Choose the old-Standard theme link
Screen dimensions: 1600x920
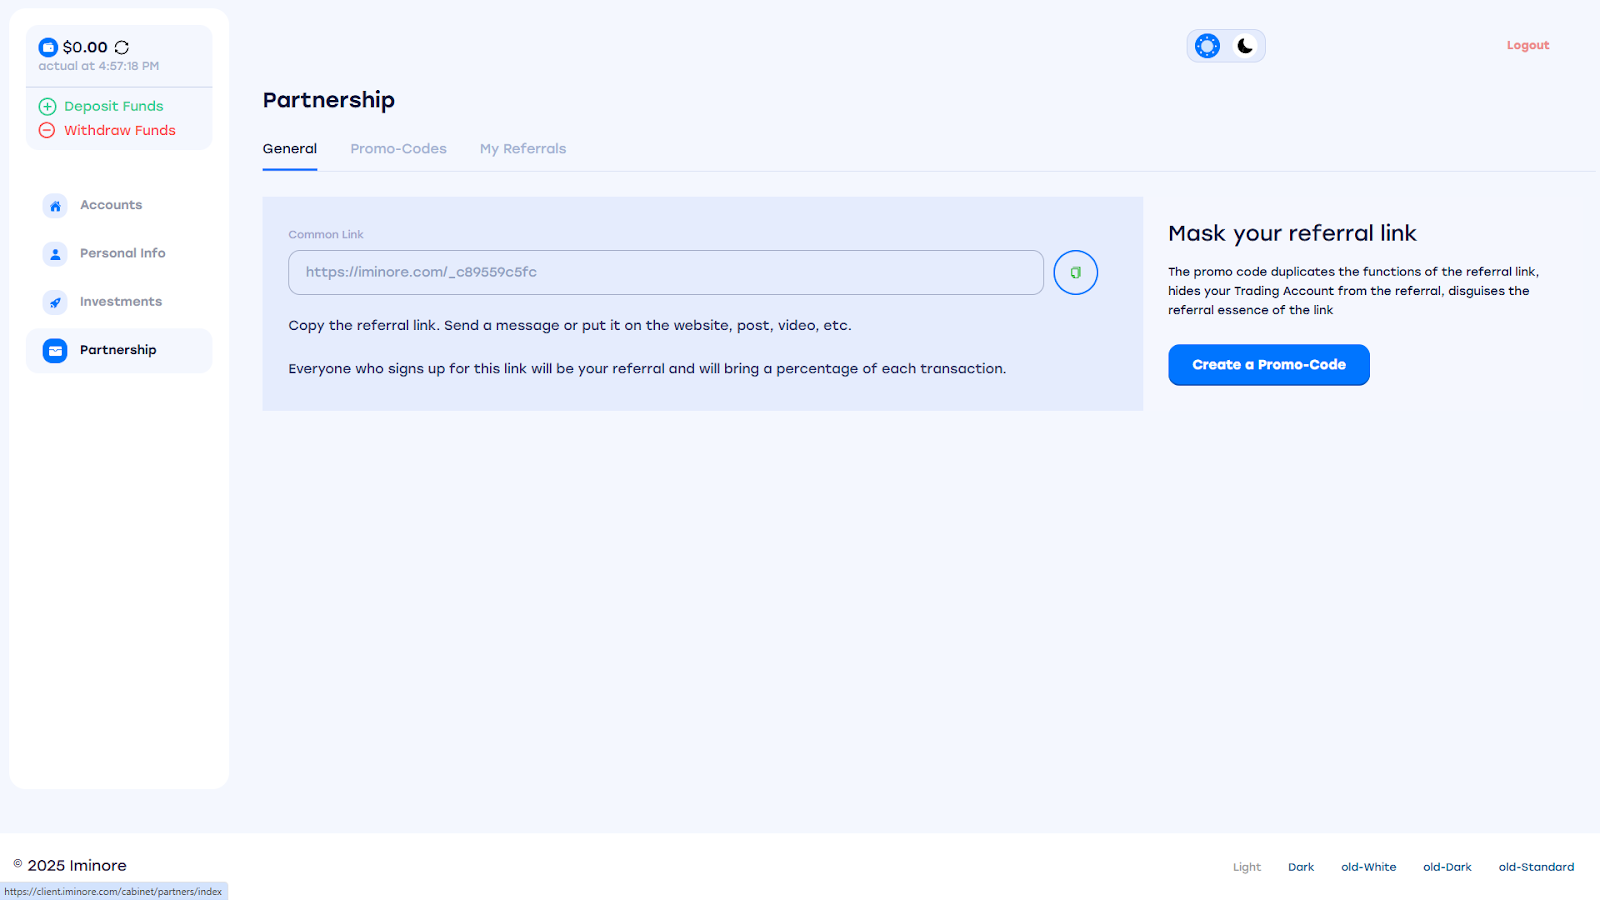[1536, 867]
